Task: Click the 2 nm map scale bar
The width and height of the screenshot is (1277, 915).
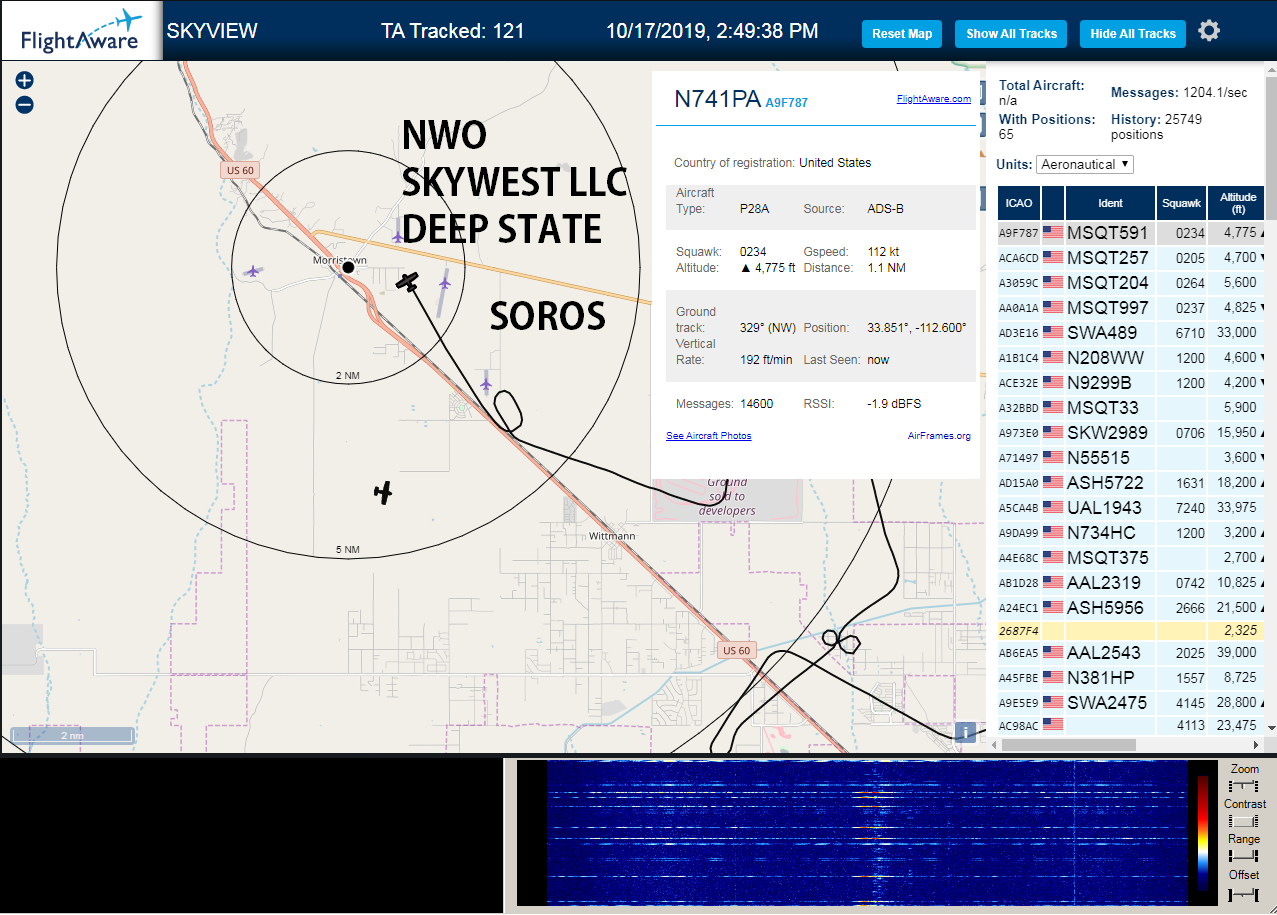Action: [x=72, y=735]
